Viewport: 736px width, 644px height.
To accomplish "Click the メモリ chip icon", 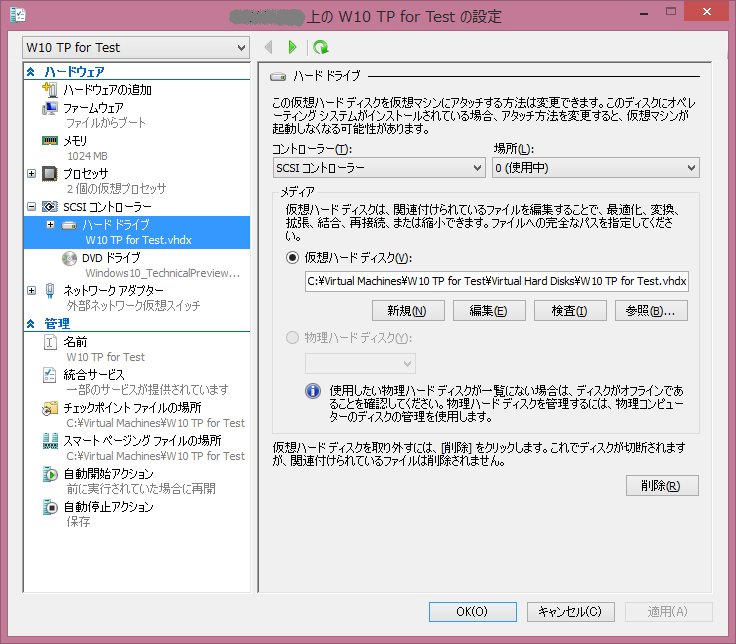I will (x=50, y=140).
